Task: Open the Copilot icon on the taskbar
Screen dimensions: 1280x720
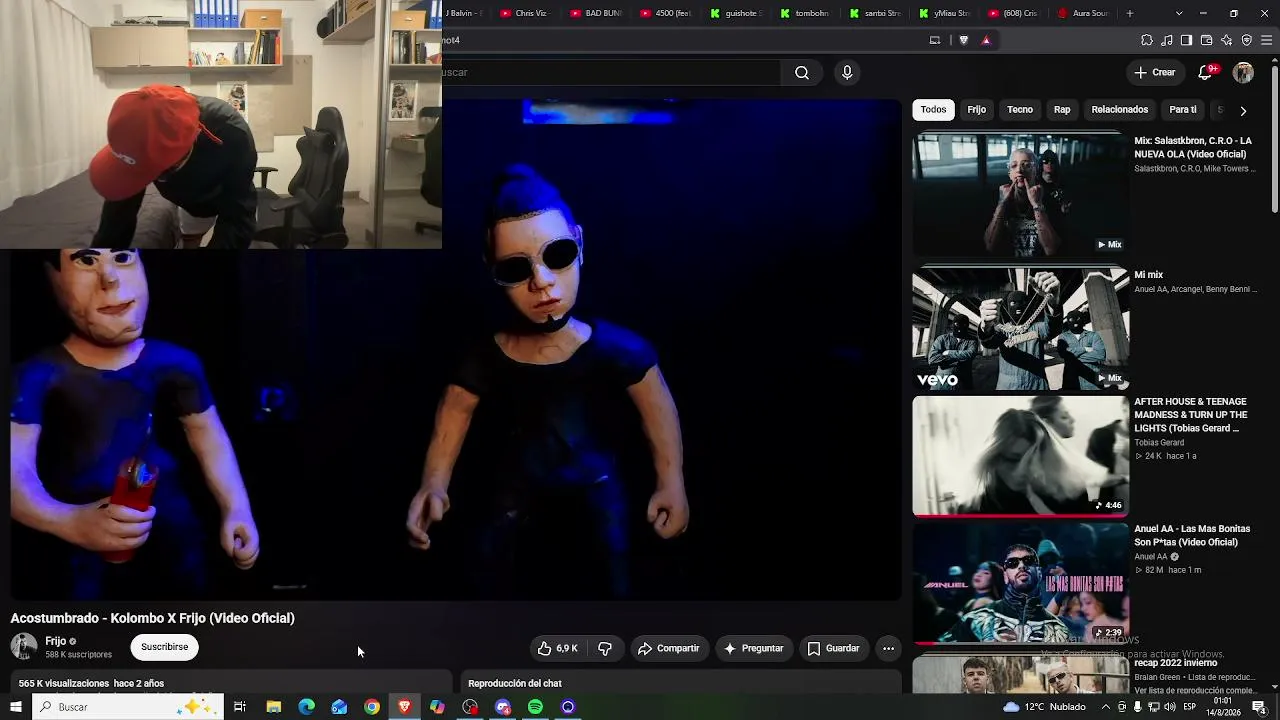Action: (x=437, y=707)
